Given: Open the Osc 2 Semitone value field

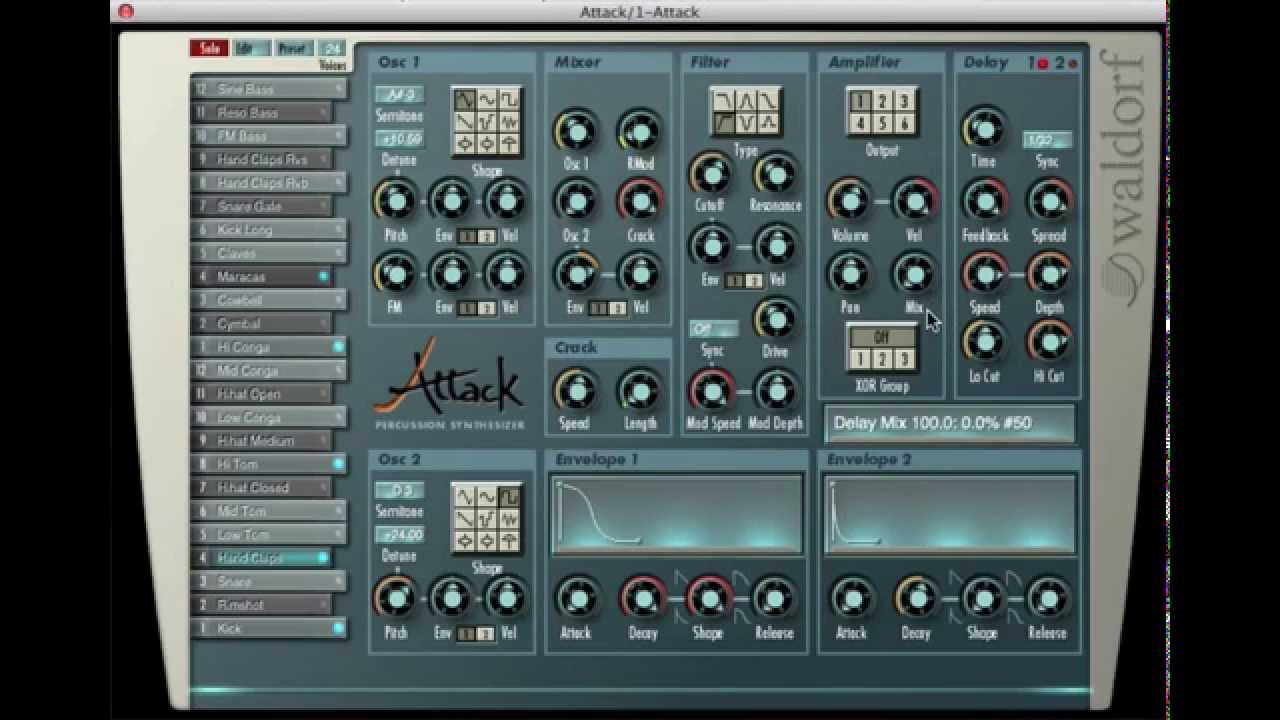Looking at the screenshot, I should coord(400,491).
